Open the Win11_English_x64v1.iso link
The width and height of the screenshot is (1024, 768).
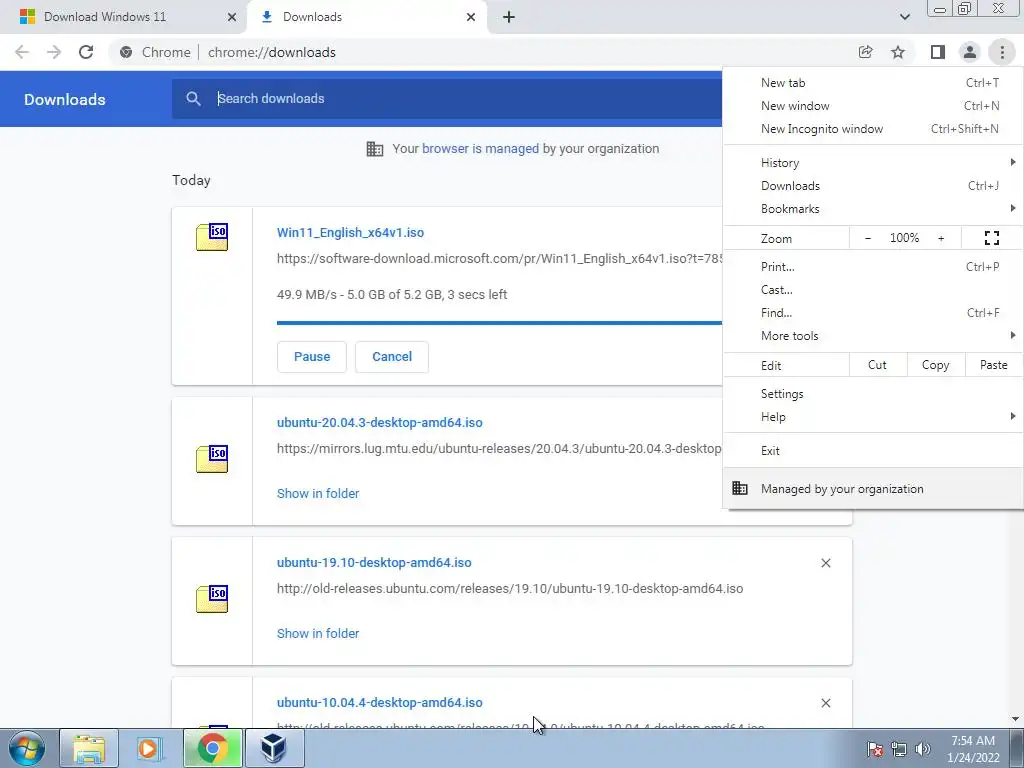coord(350,232)
